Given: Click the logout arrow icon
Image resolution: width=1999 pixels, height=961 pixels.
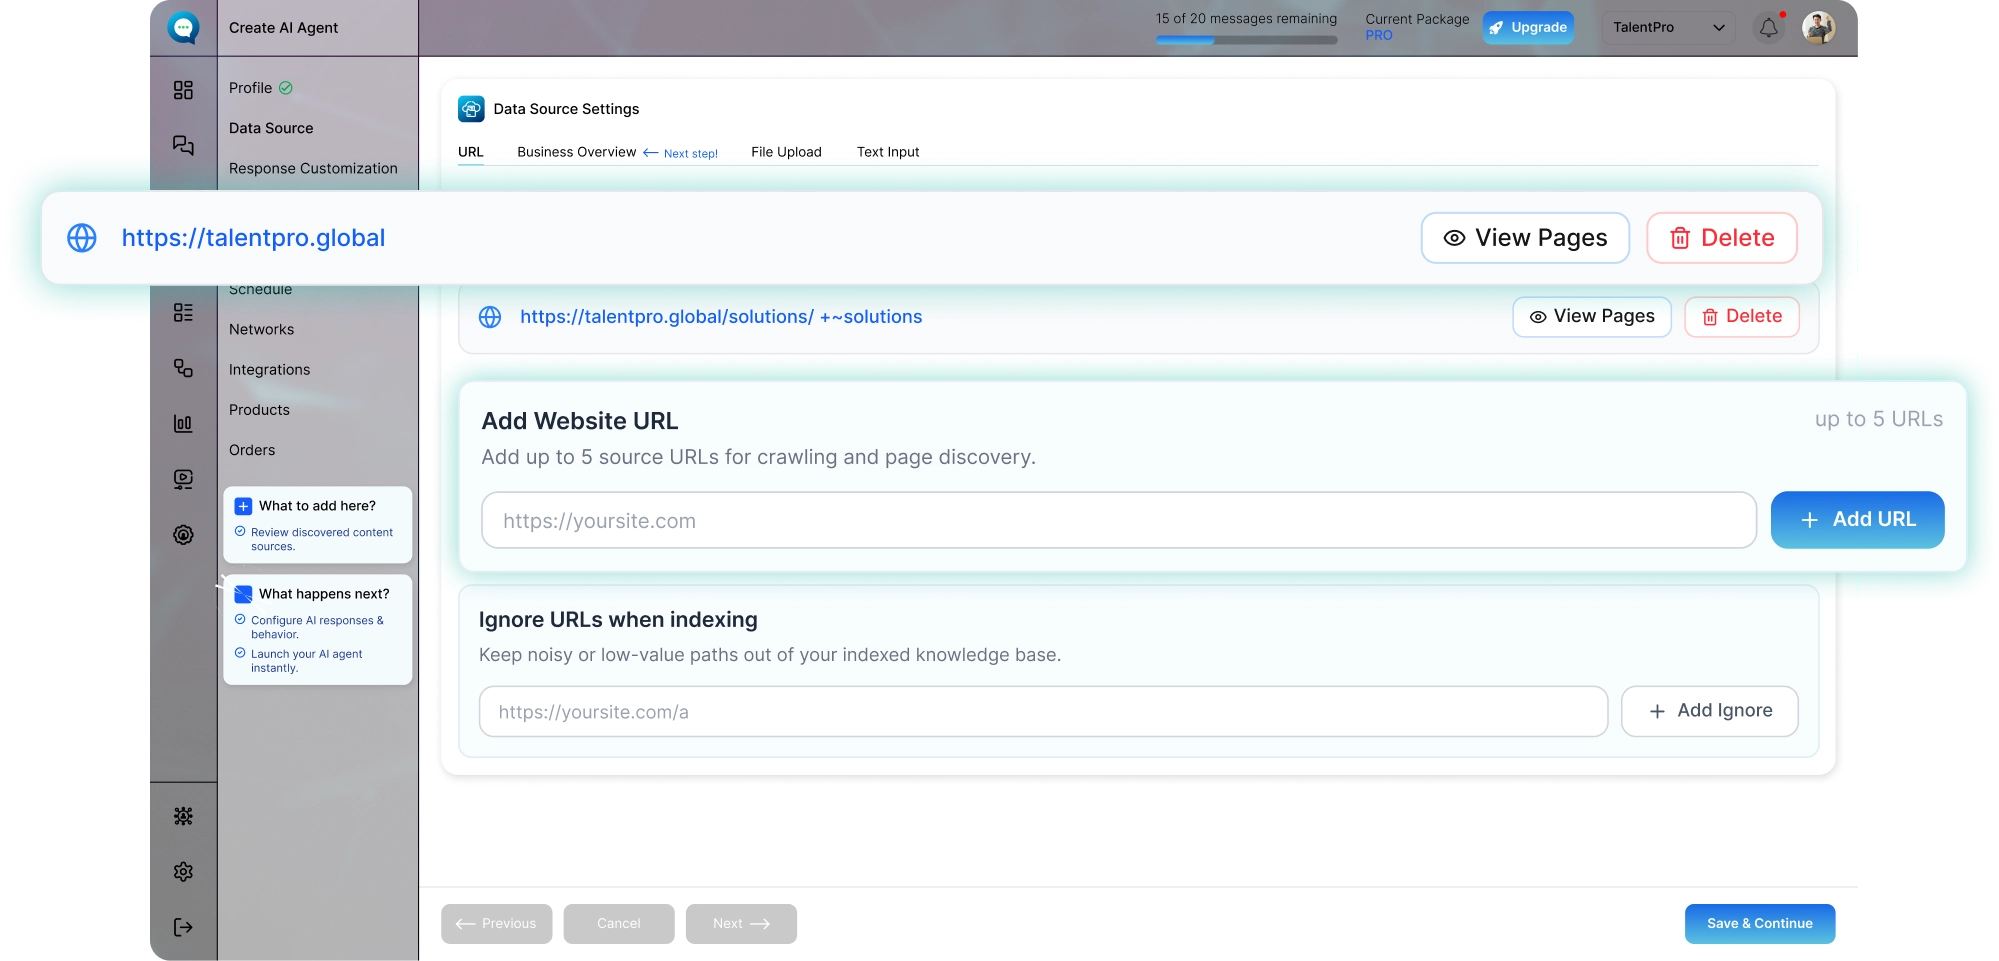Looking at the screenshot, I should coord(183,927).
